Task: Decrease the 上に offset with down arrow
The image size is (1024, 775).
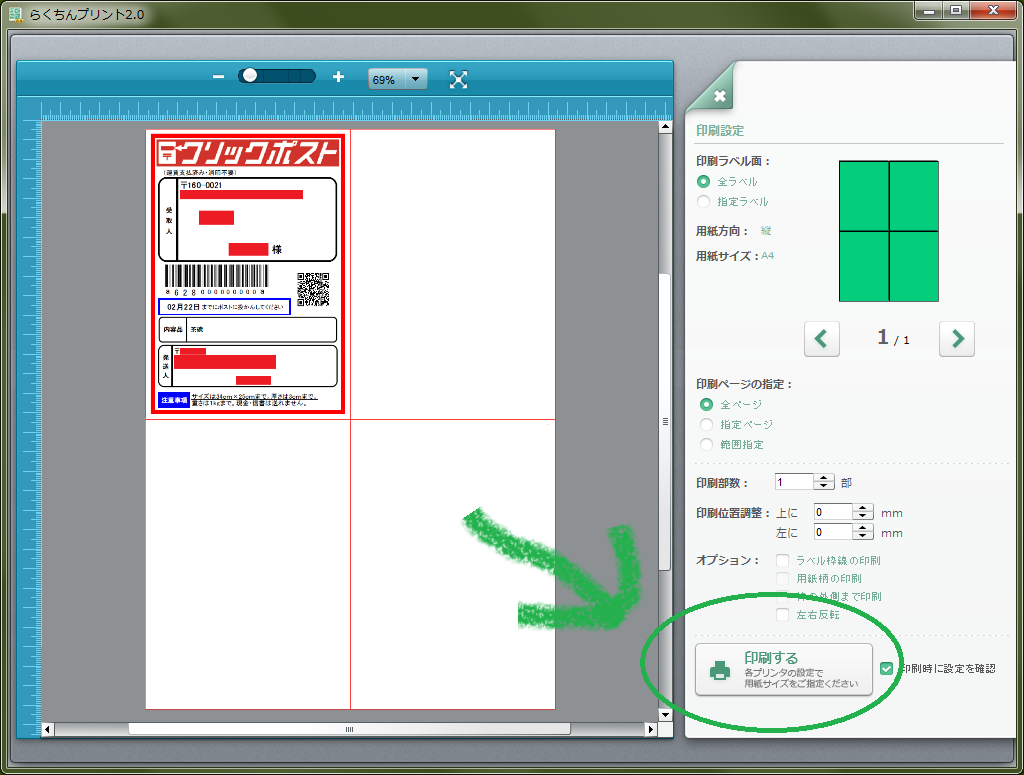Action: pyautogui.click(x=863, y=516)
